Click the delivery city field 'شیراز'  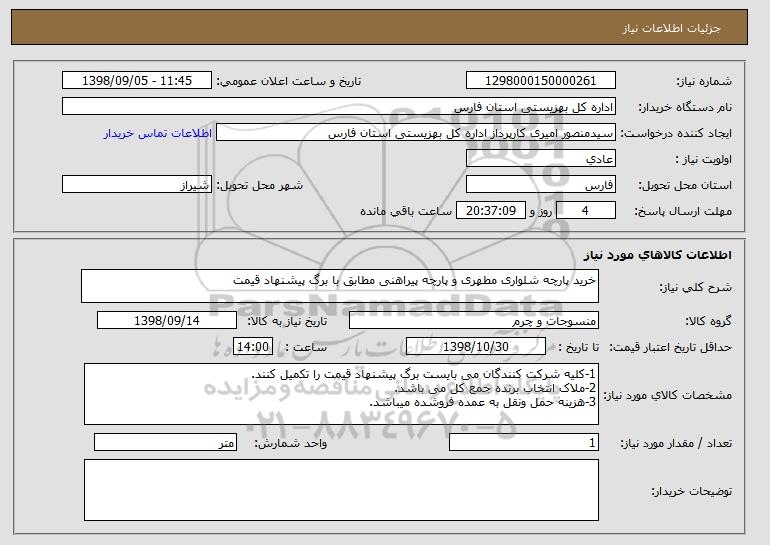tap(137, 185)
